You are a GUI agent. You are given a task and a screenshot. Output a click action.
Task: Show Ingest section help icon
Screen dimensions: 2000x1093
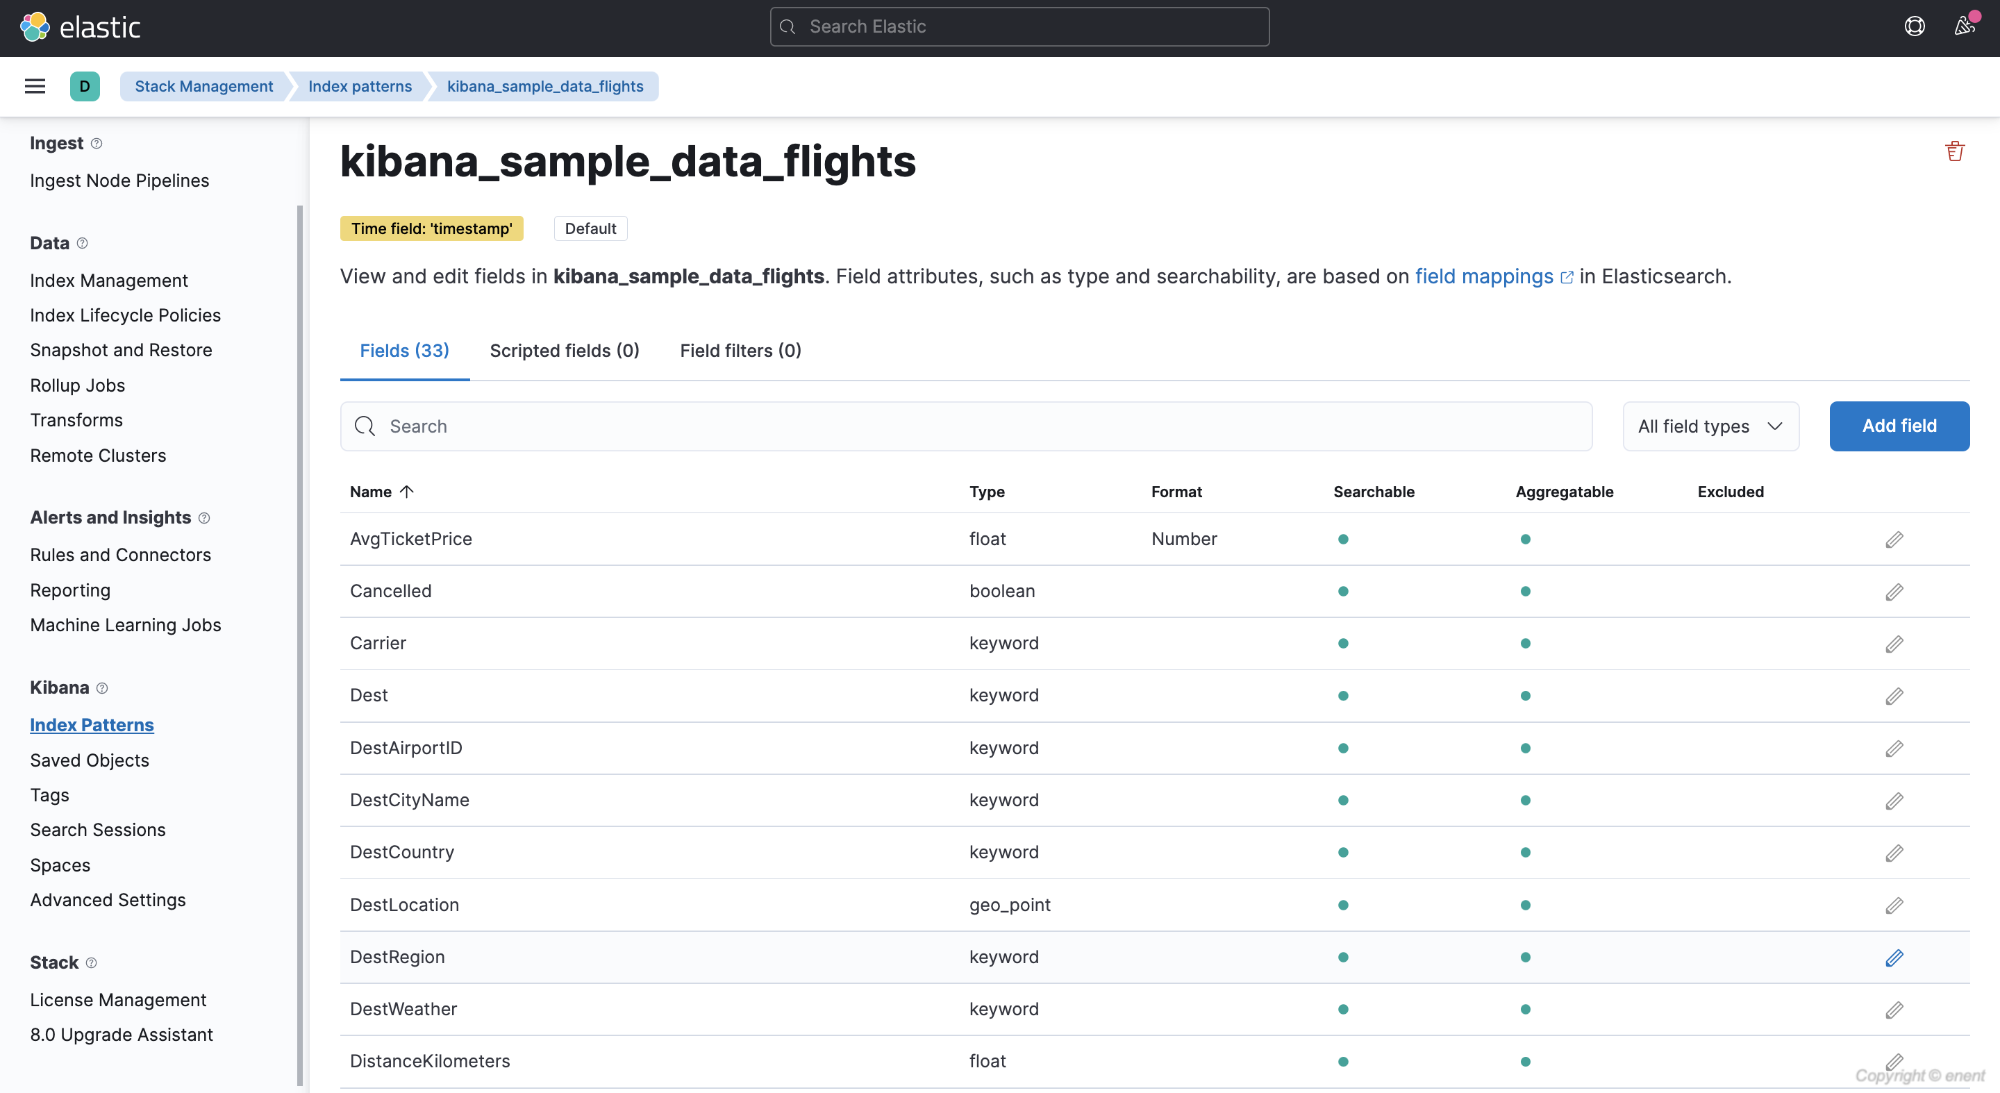[97, 143]
